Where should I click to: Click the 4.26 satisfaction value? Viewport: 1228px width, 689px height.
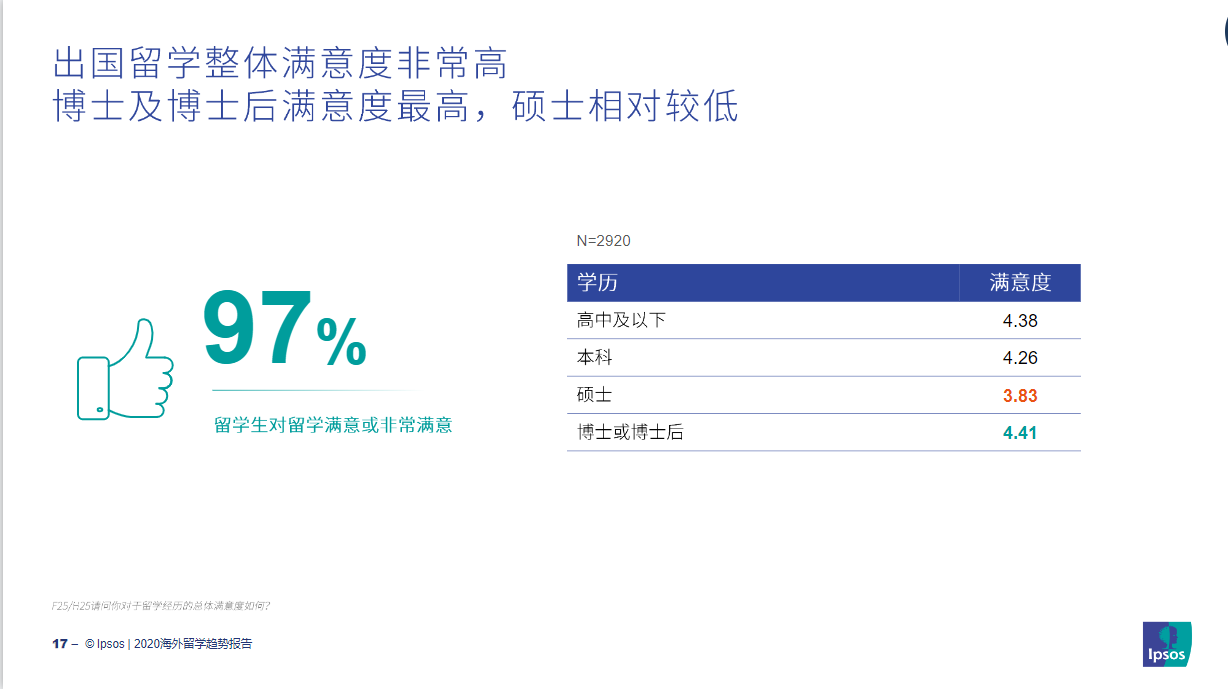(1020, 358)
